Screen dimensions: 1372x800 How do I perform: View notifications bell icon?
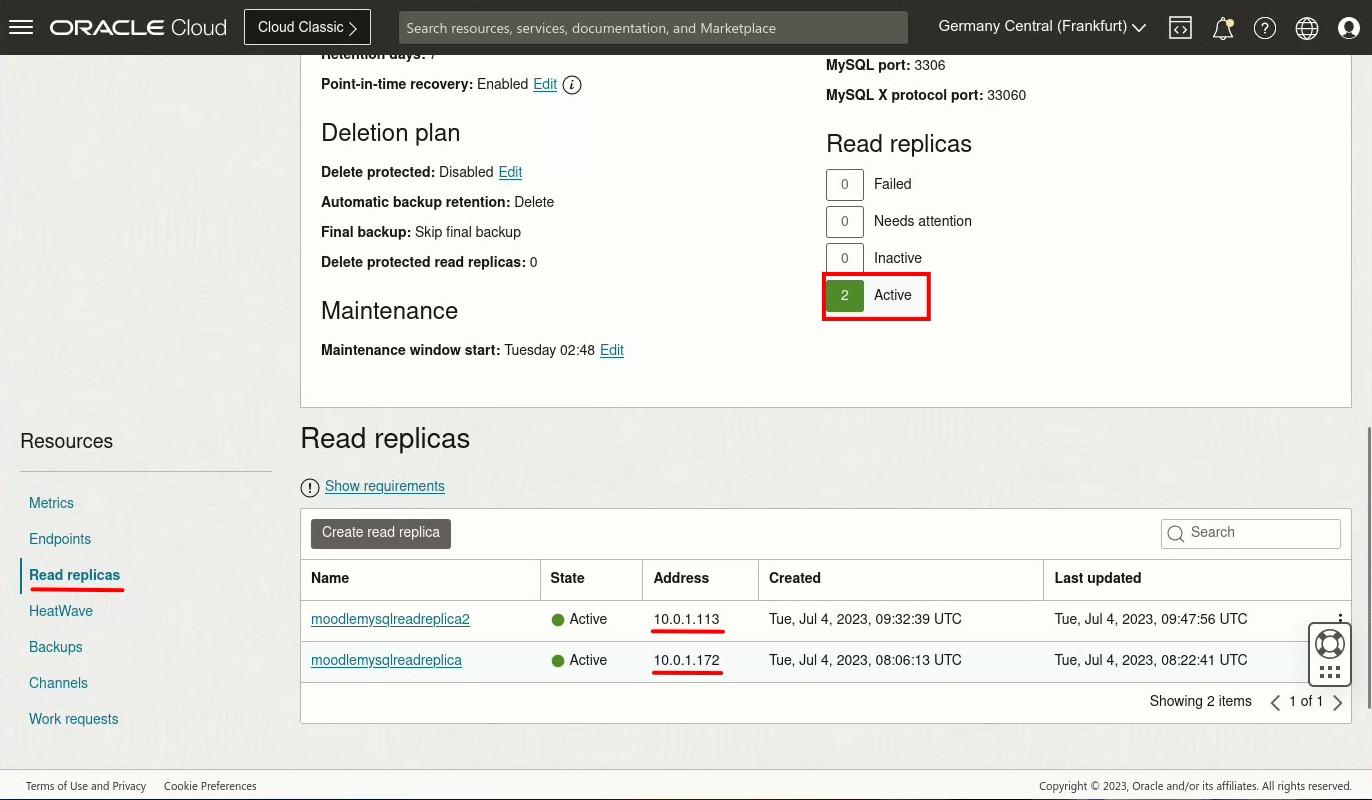click(1223, 28)
